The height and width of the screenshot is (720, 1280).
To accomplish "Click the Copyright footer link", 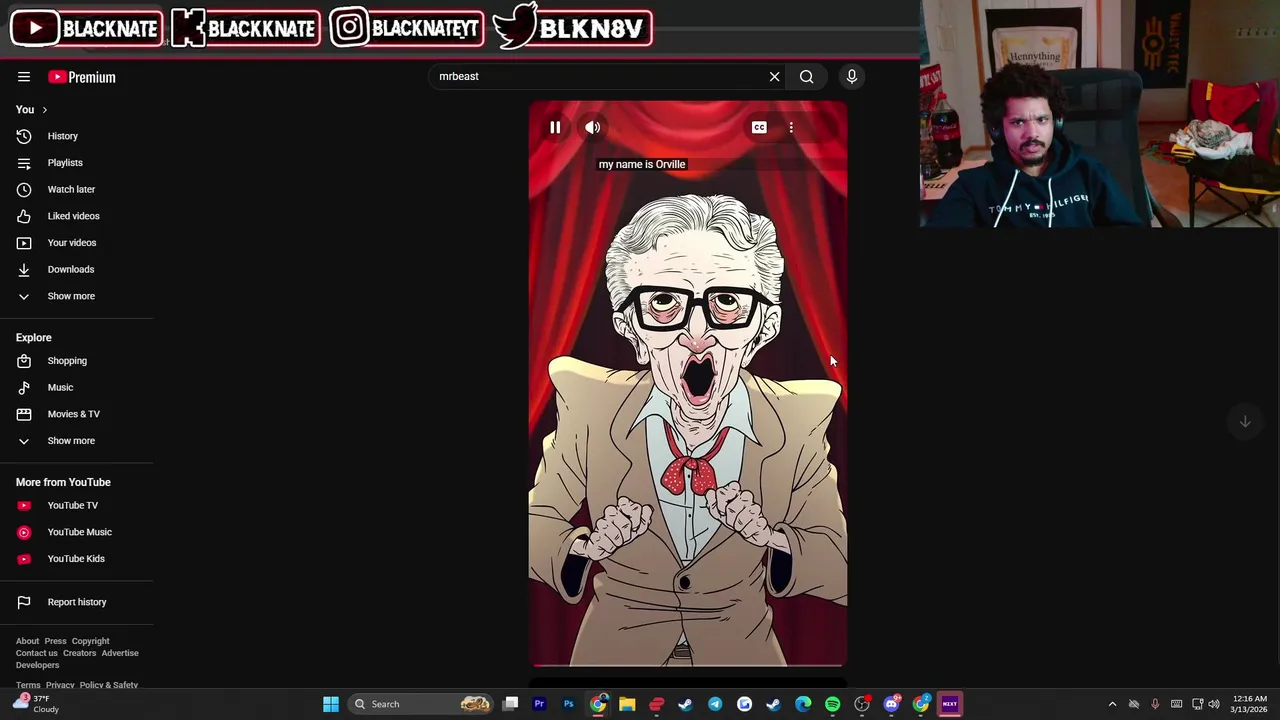I will (90, 641).
